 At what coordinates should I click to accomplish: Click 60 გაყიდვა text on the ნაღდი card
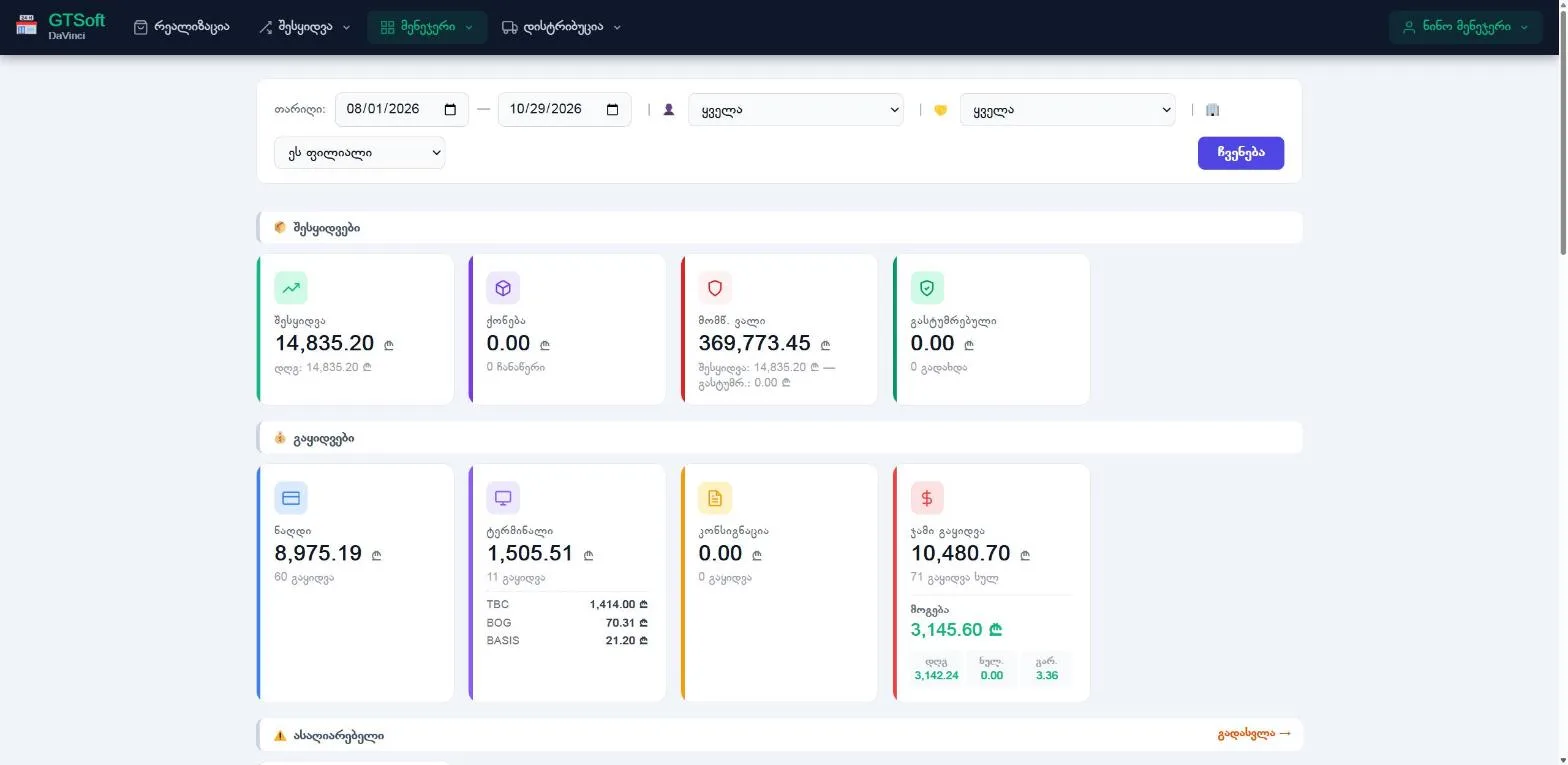[304, 578]
